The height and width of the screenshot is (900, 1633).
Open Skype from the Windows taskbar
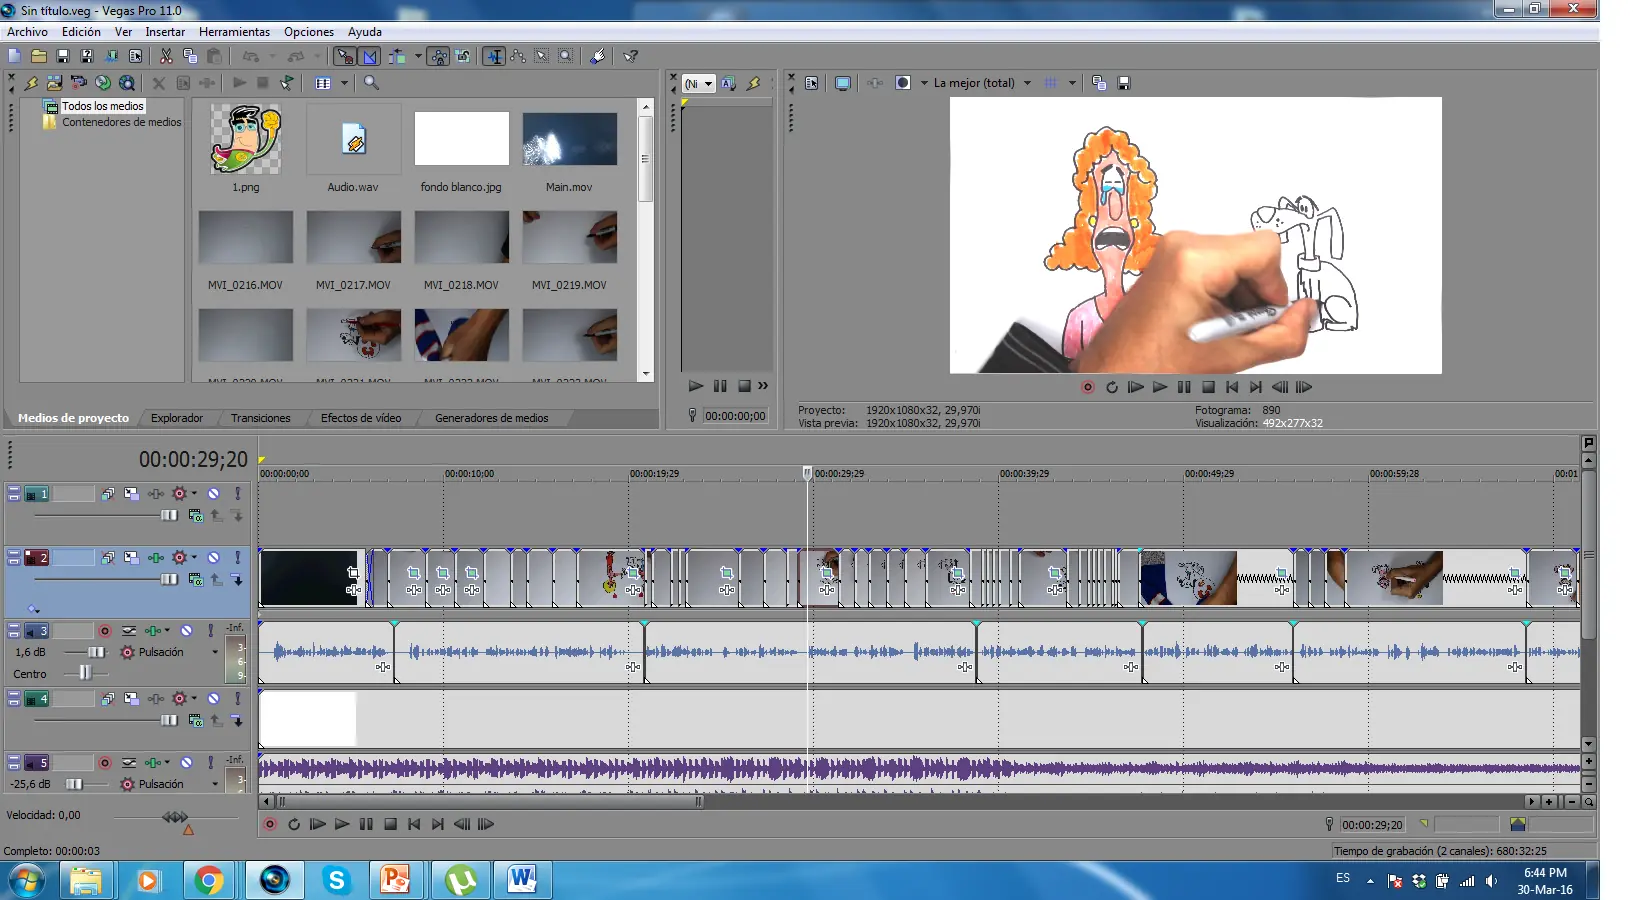click(x=337, y=880)
